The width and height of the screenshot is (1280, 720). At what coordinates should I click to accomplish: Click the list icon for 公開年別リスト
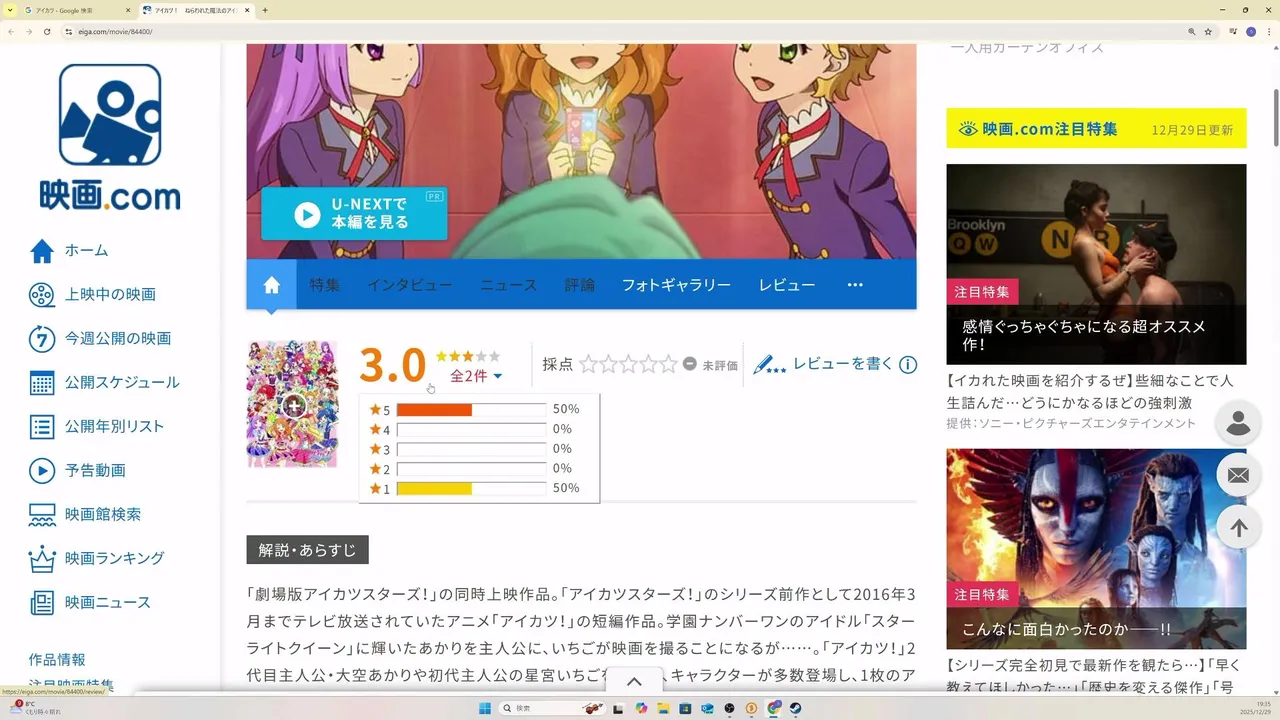pyautogui.click(x=42, y=426)
